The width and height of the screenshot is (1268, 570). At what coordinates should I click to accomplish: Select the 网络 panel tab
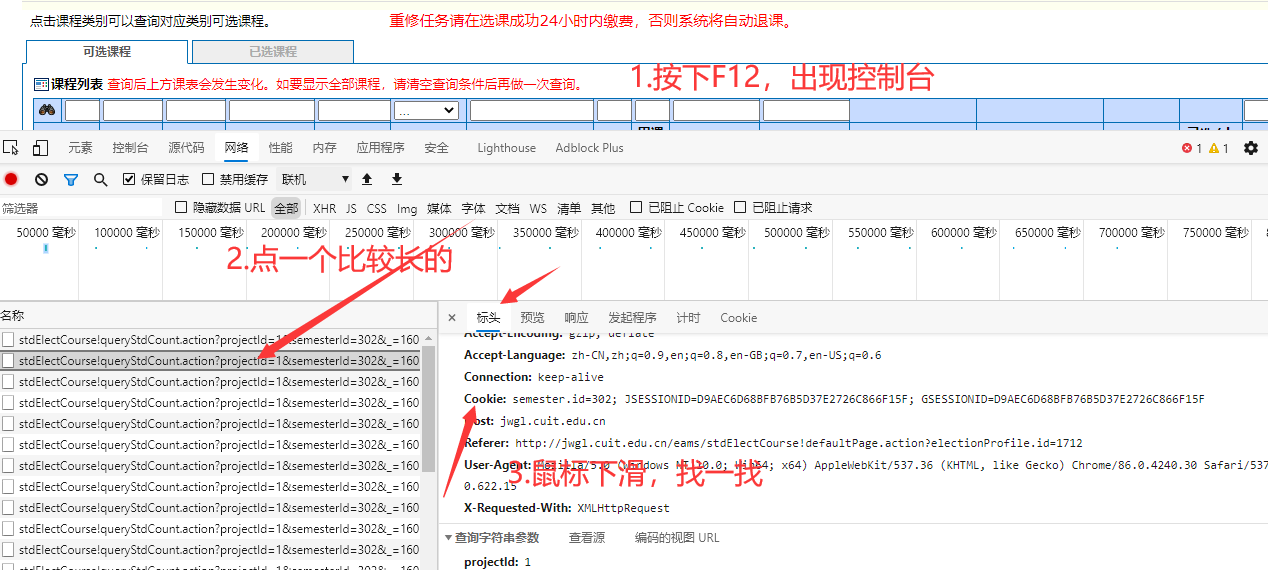pos(237,148)
